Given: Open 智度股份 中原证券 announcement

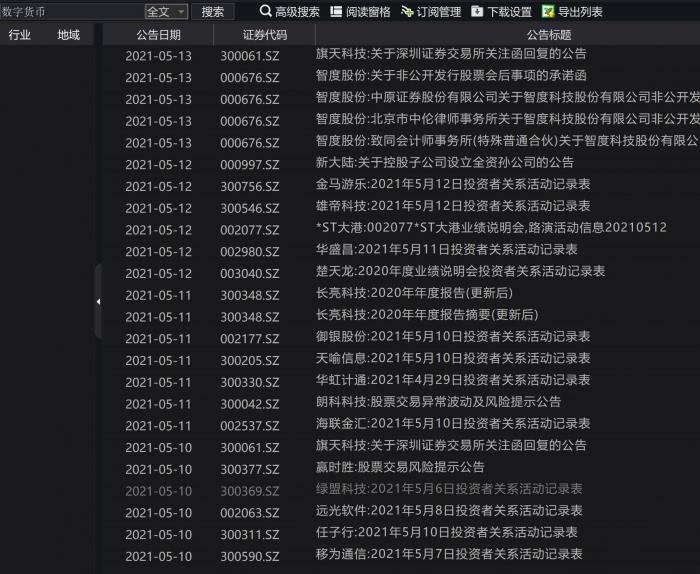Looking at the screenshot, I should [508, 97].
